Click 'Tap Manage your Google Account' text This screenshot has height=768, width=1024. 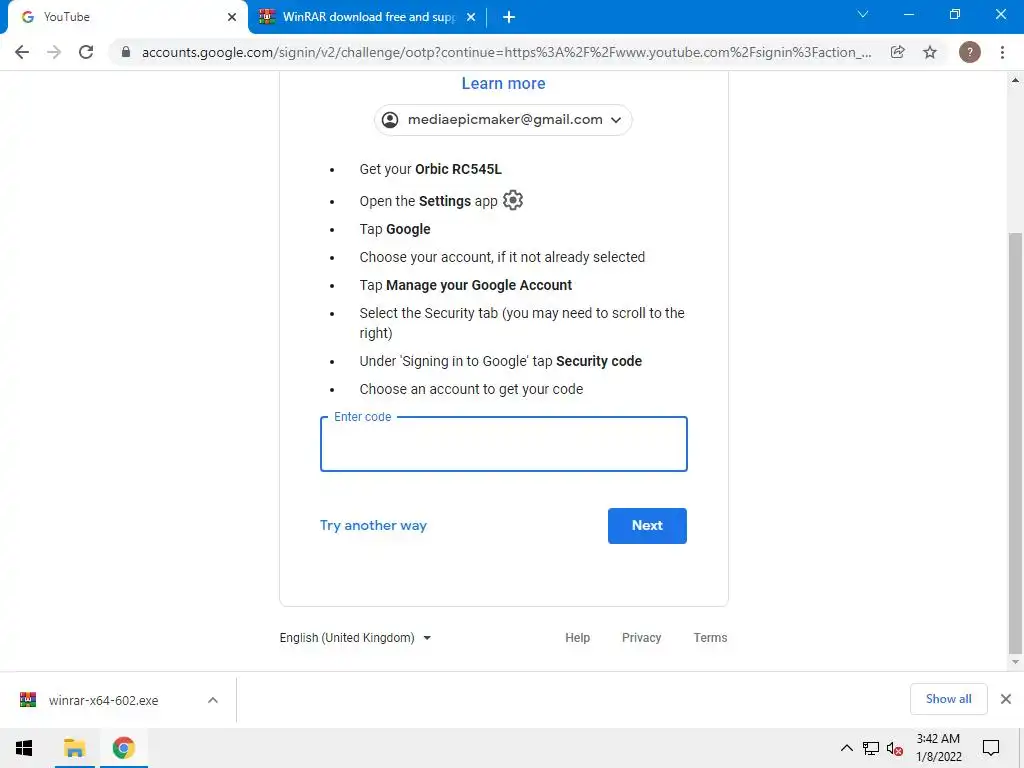pos(466,285)
